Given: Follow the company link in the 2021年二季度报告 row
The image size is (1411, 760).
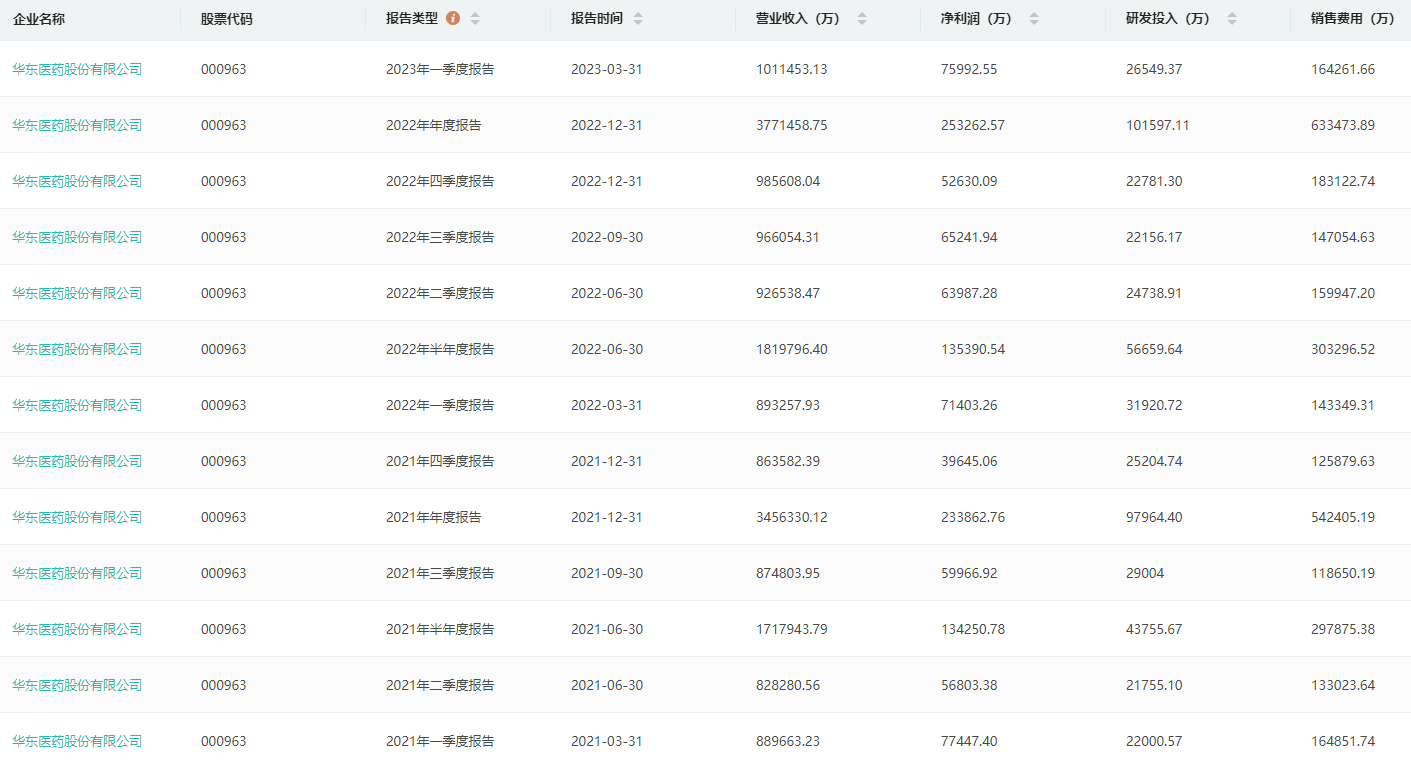Looking at the screenshot, I should tap(77, 685).
